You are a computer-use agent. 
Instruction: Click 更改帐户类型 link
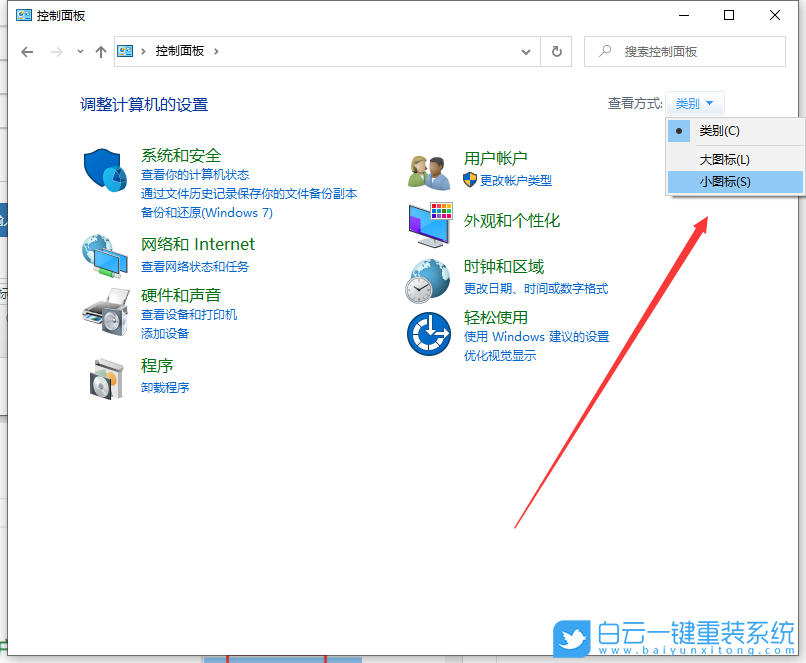tap(519, 180)
